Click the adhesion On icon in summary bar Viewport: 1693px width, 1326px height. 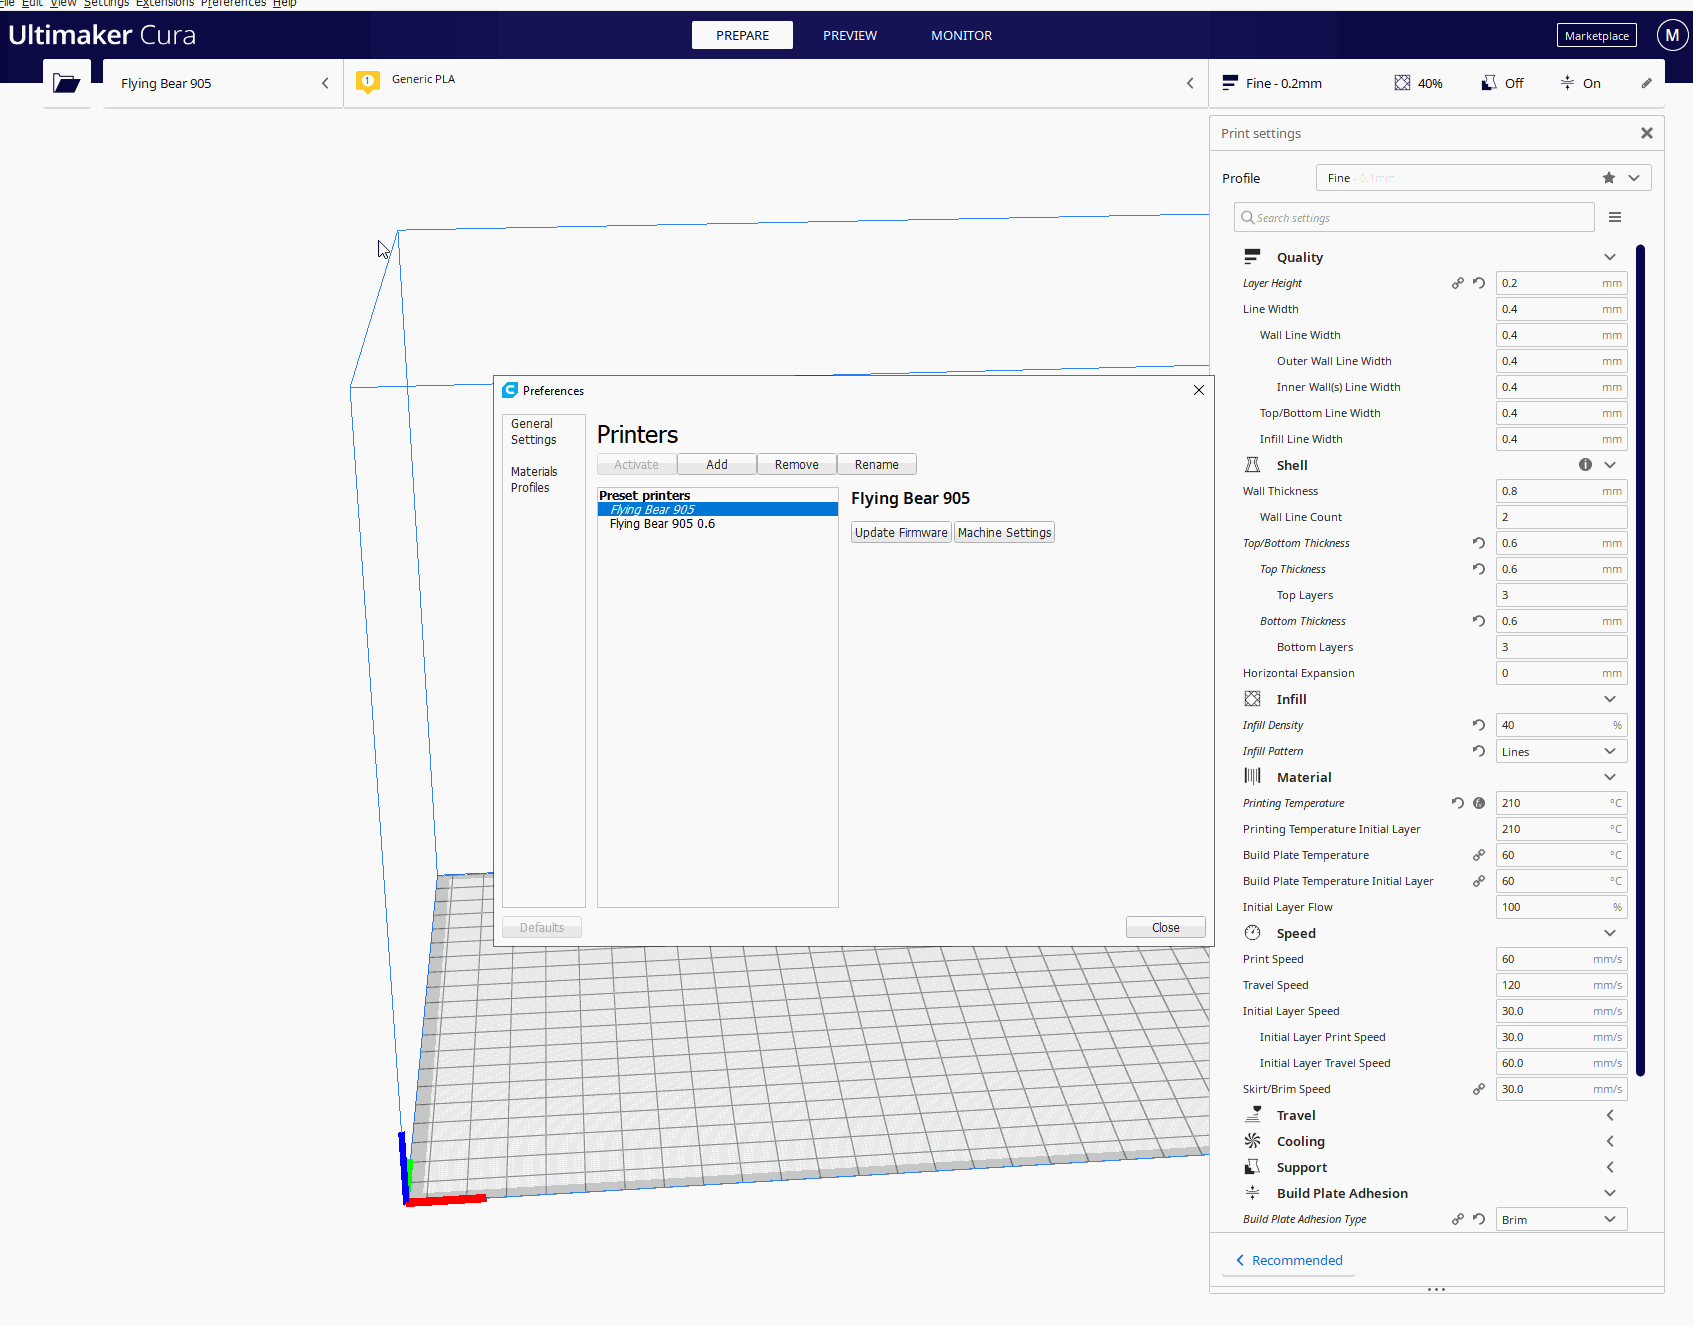1567,83
